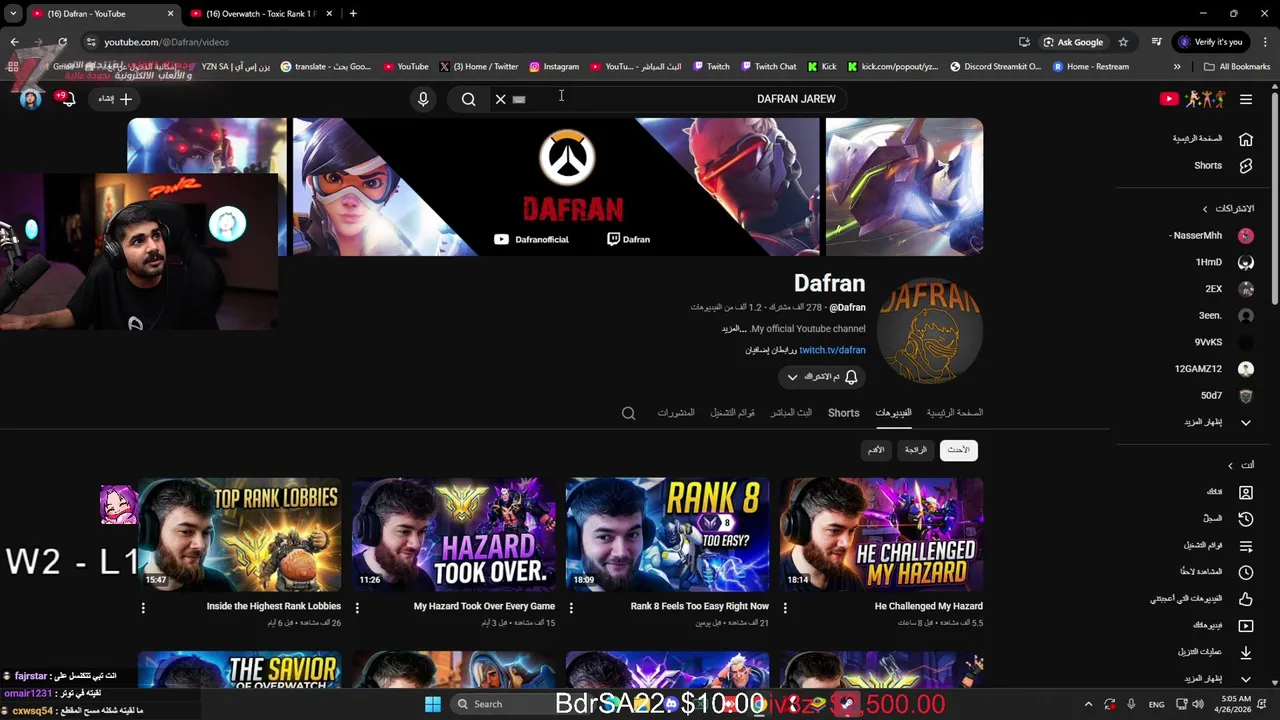Open the subscriptions section header arrow
The height and width of the screenshot is (720, 1280).
click(x=1205, y=209)
